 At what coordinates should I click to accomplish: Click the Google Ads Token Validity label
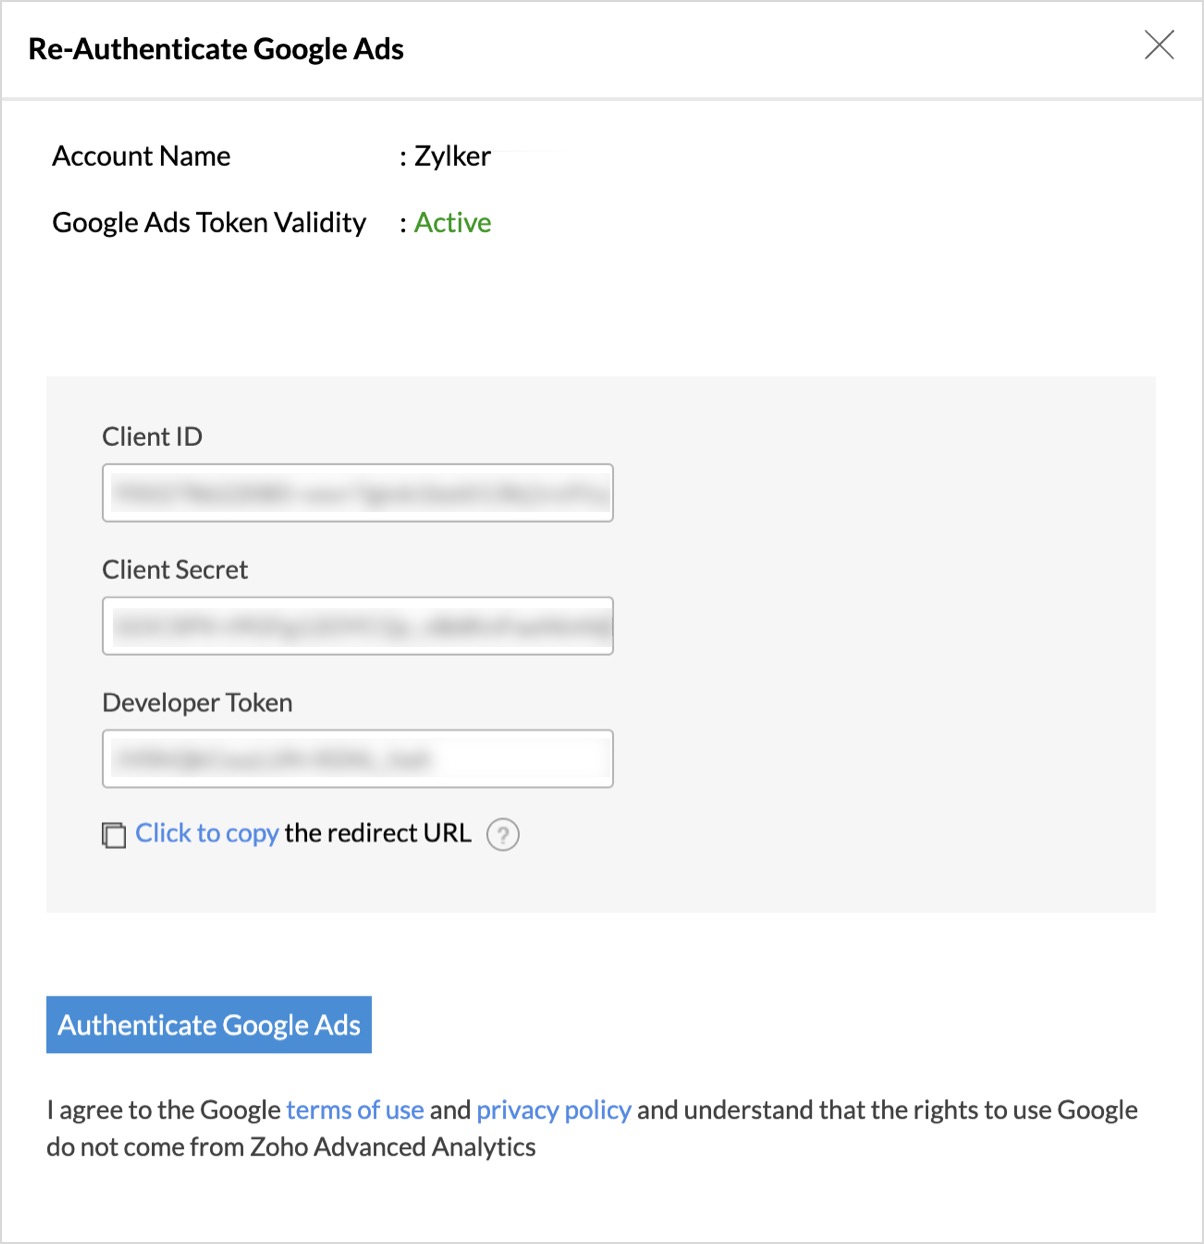pyautogui.click(x=209, y=222)
